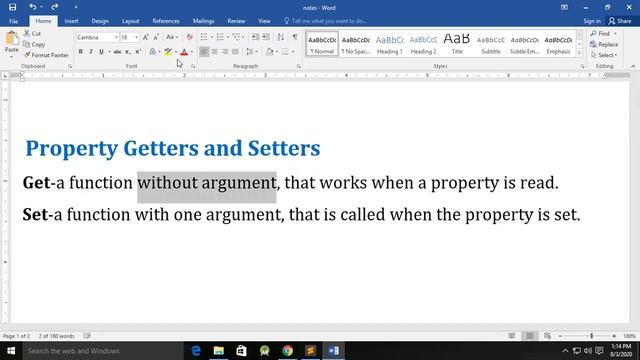Screen dimensions: 640x360
Task: Open the font name combo box
Action: tap(97, 37)
